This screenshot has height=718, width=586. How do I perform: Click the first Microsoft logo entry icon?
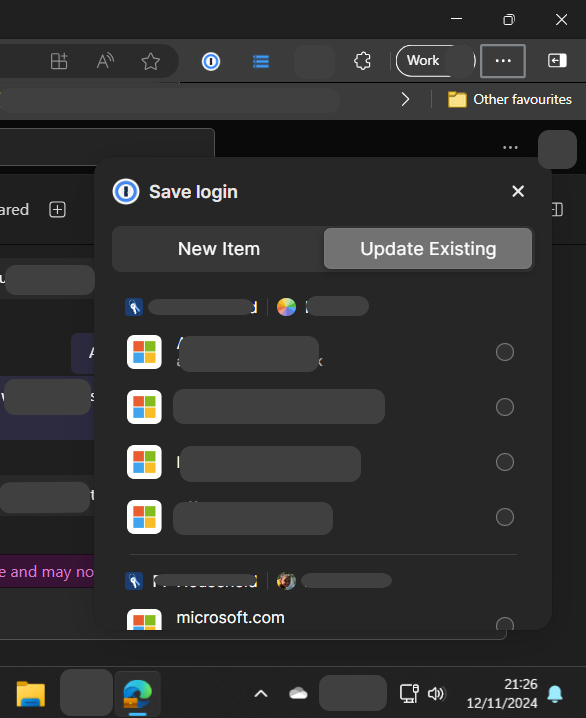coord(144,352)
